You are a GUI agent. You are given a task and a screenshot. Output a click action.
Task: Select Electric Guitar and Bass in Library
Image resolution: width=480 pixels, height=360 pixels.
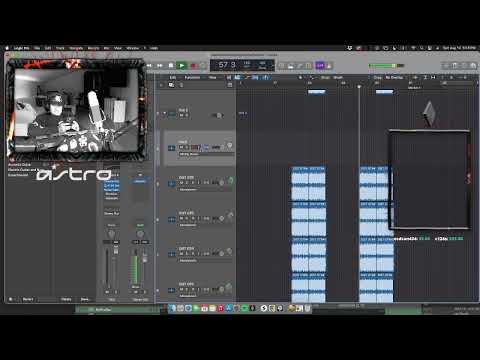click(x=22, y=170)
